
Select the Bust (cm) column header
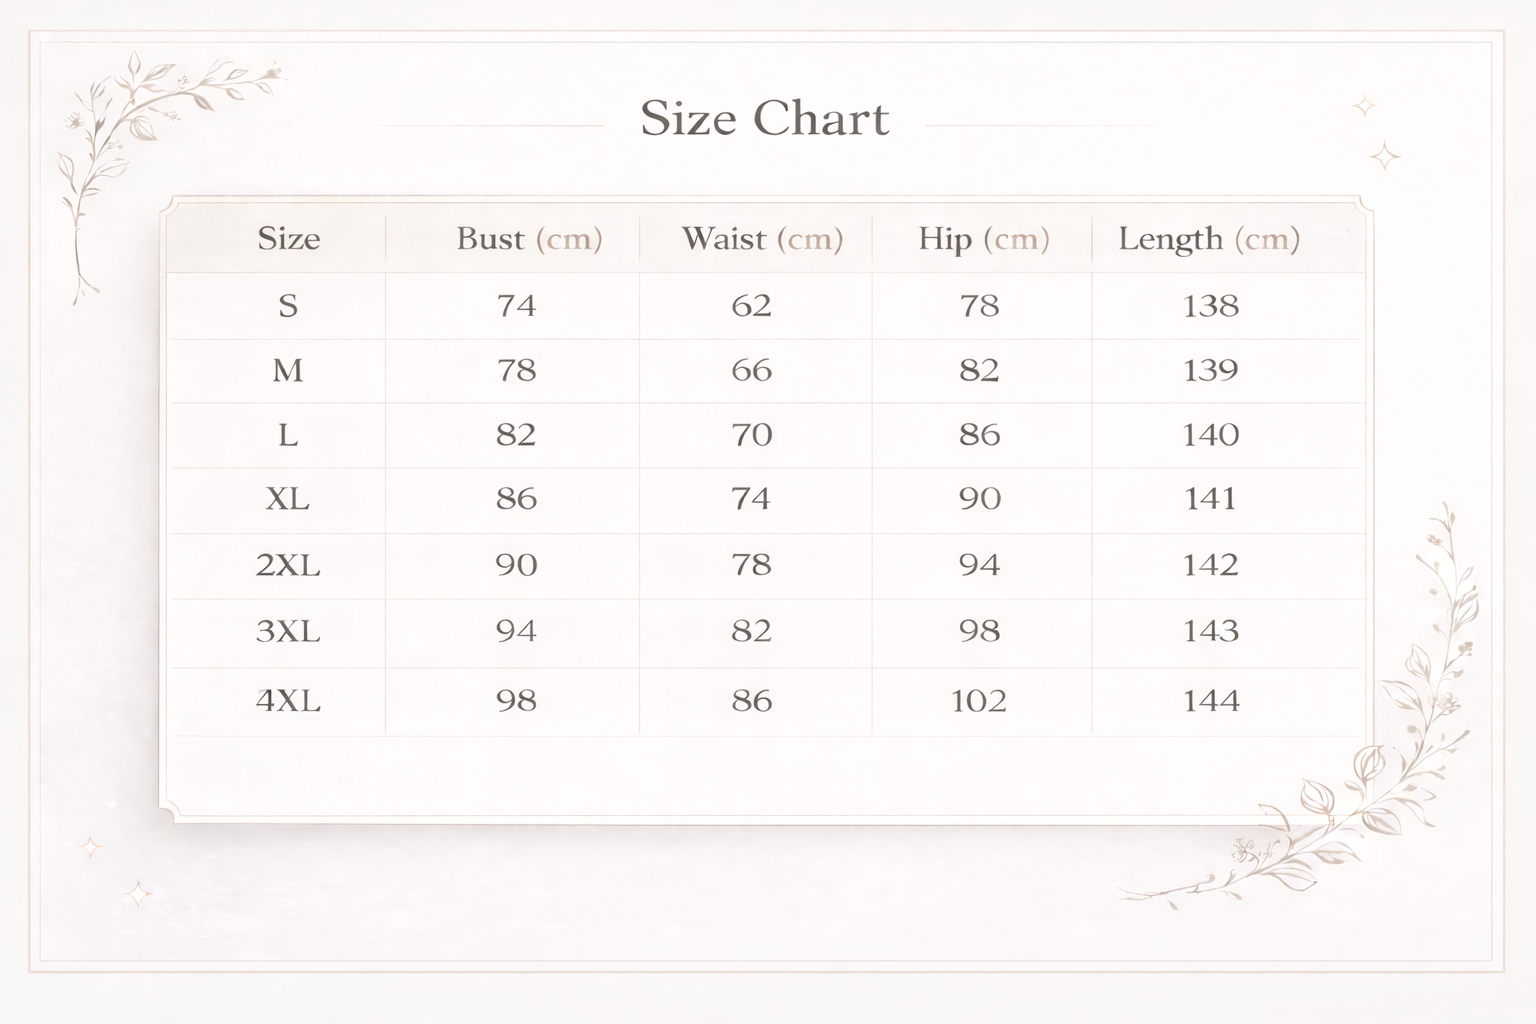[529, 239]
